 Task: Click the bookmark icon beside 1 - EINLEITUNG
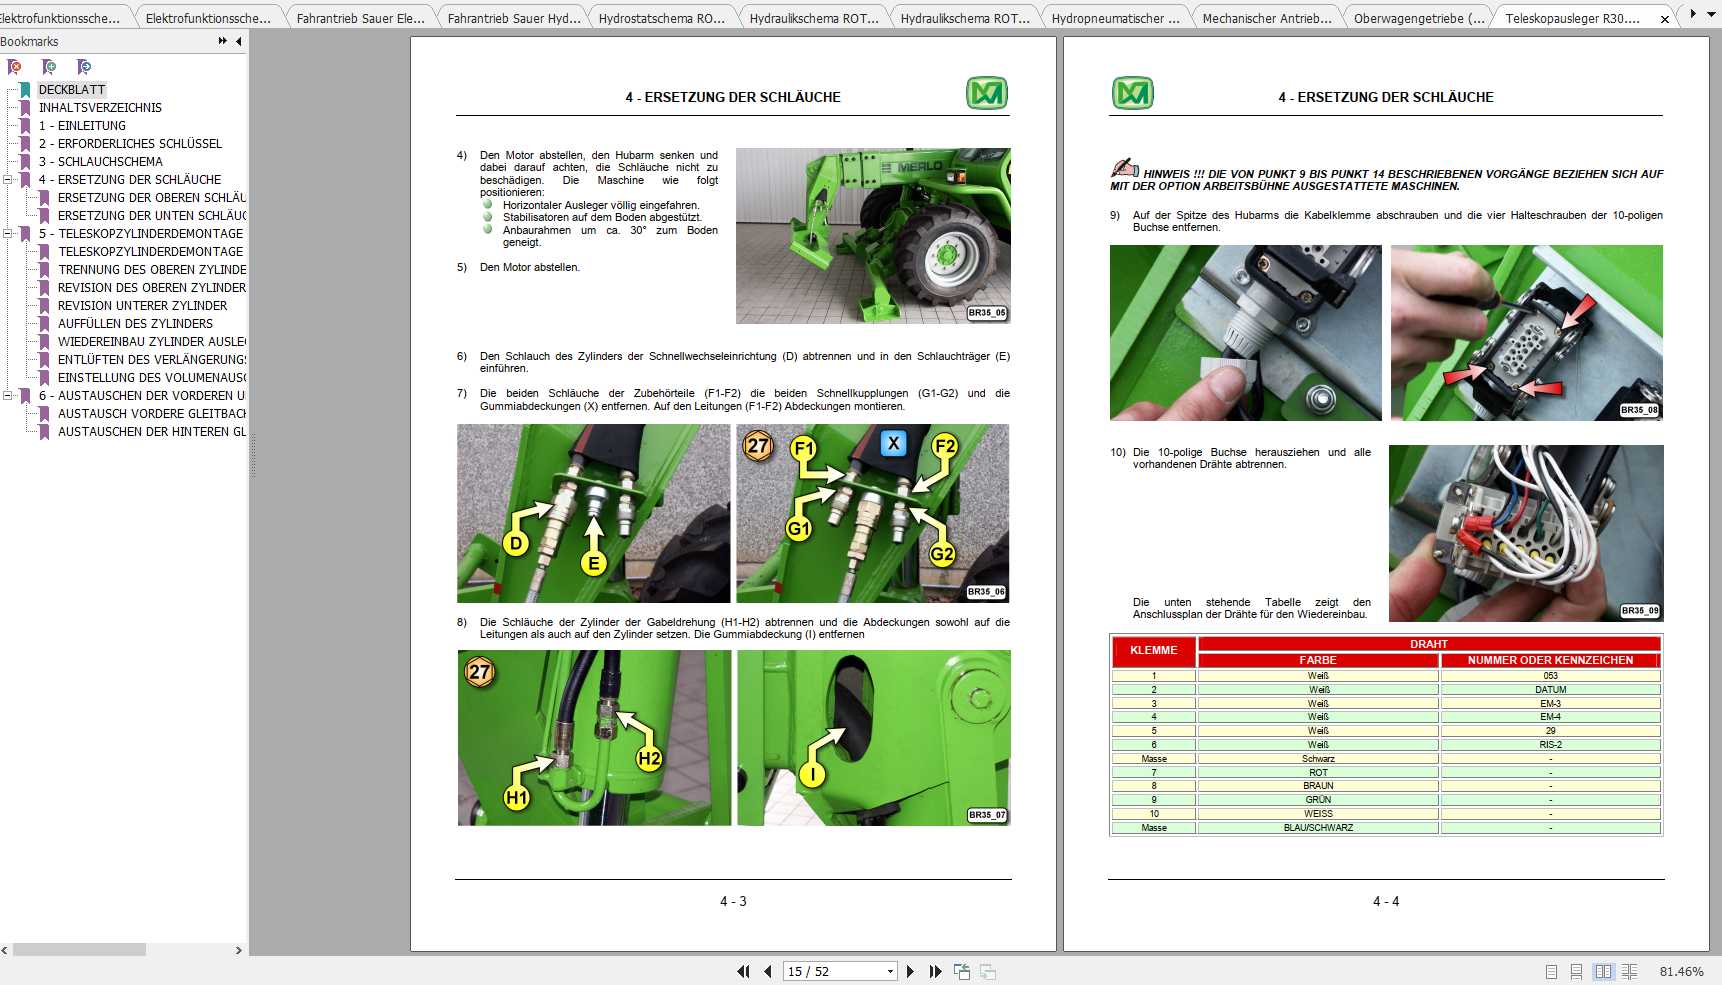pos(25,126)
